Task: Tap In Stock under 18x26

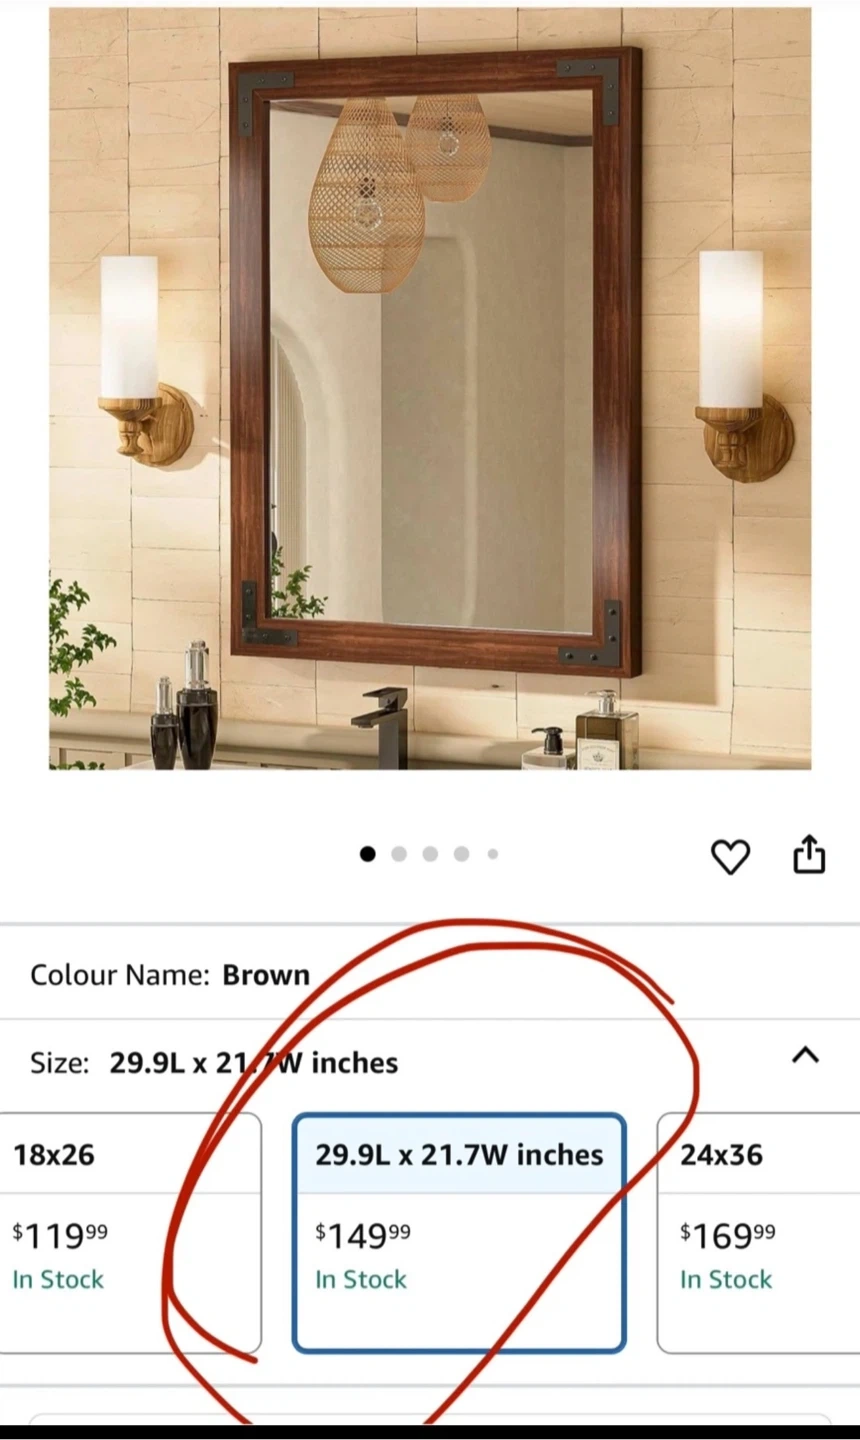Action: (58, 1279)
